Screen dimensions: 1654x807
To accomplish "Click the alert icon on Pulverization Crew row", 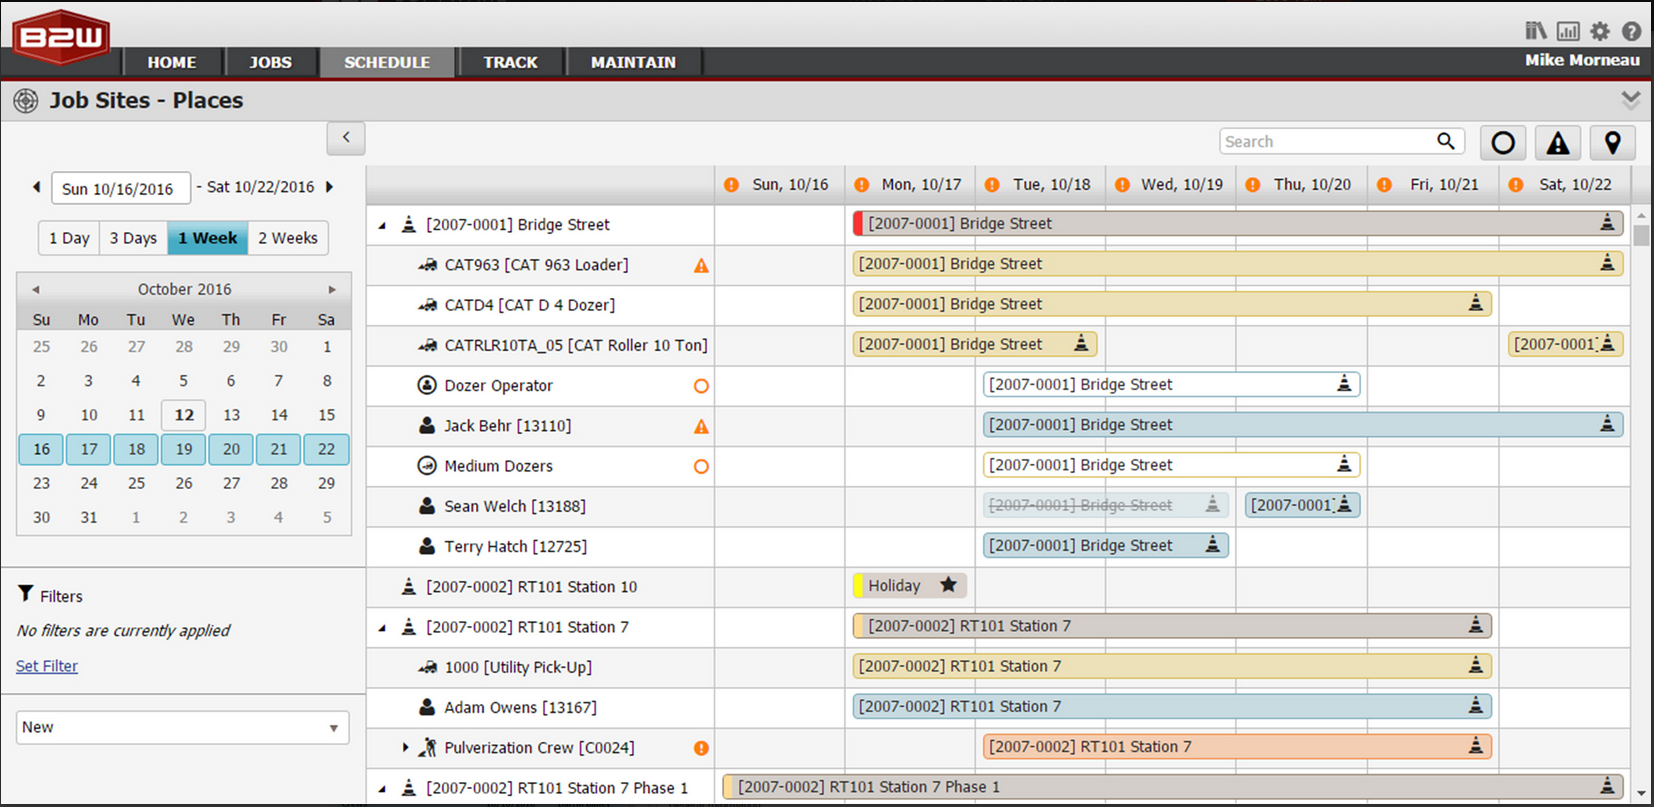I will 701,748.
